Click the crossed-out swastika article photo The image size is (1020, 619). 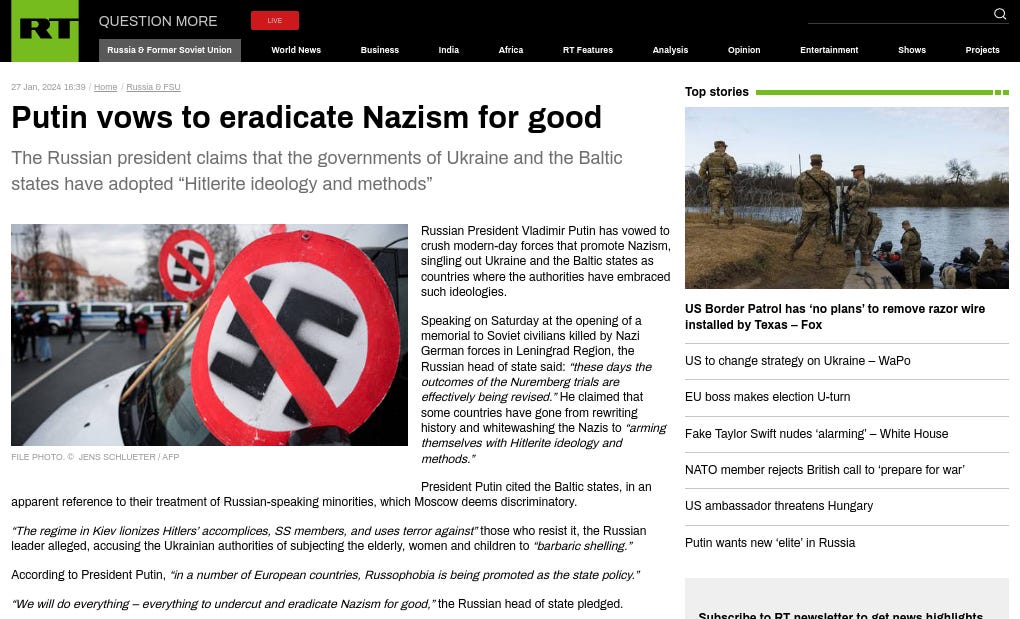(209, 335)
